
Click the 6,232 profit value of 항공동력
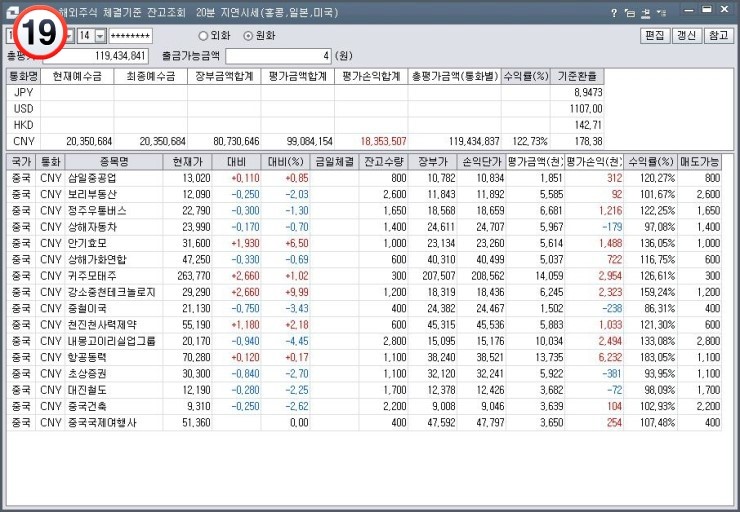610,357
